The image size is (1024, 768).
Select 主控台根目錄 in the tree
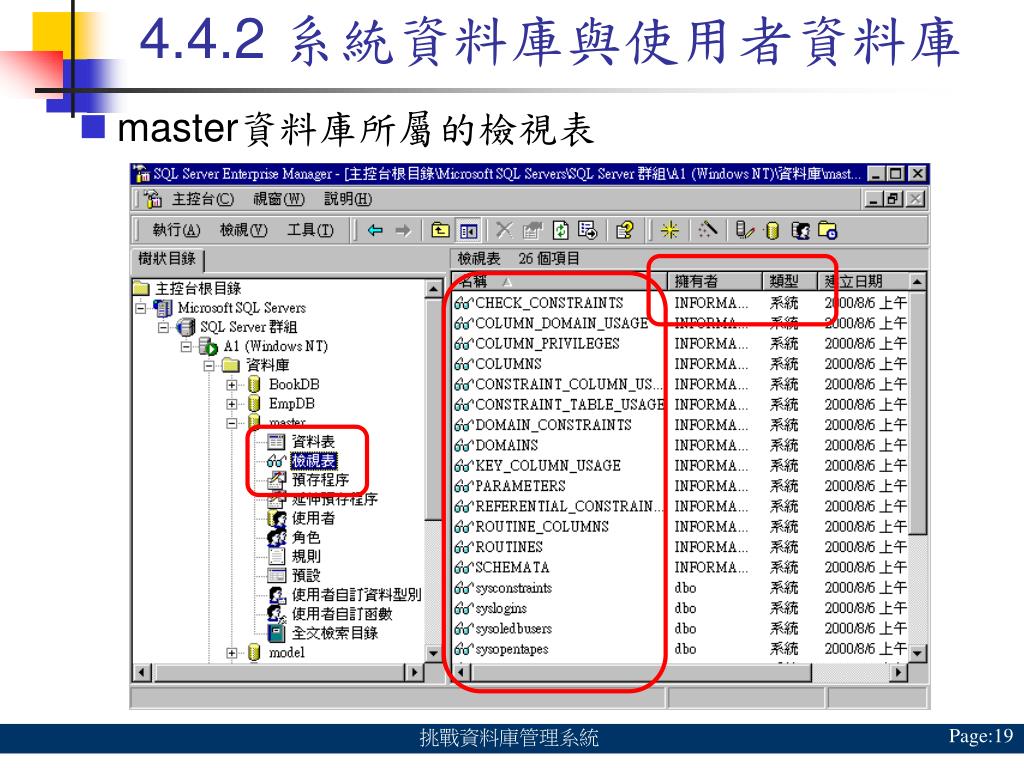point(198,288)
